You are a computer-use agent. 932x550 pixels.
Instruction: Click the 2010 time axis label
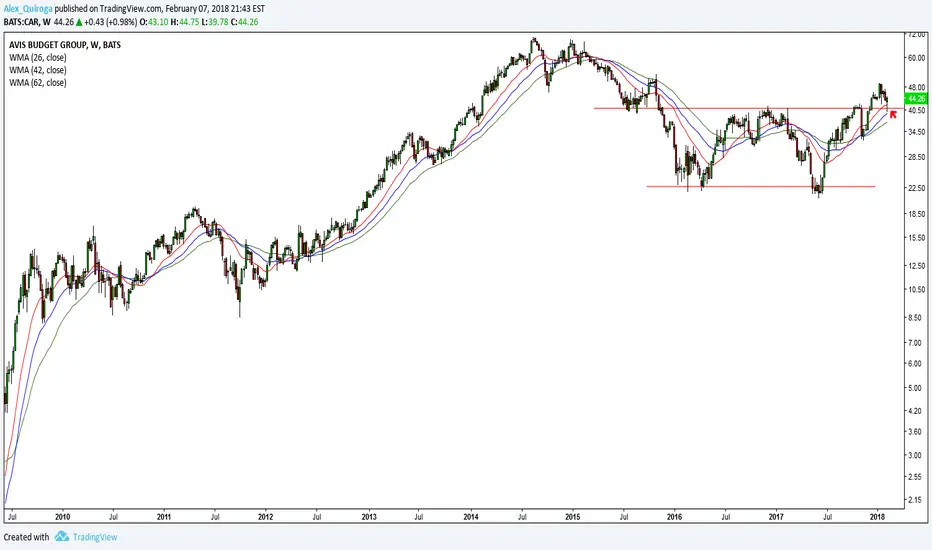62,517
